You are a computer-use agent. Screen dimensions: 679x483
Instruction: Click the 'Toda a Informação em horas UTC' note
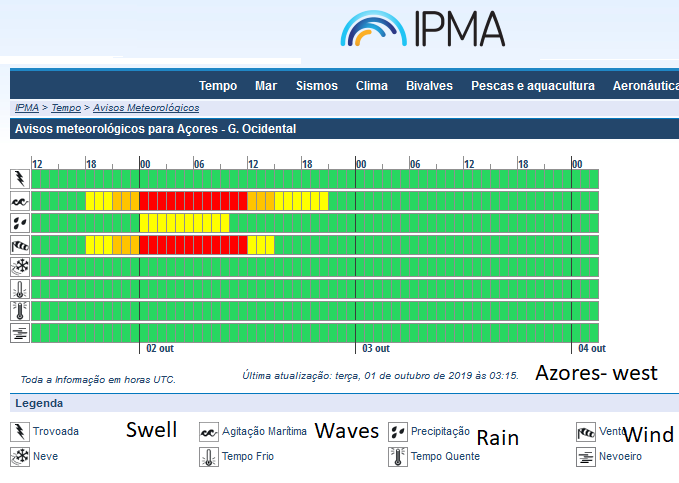coord(98,380)
